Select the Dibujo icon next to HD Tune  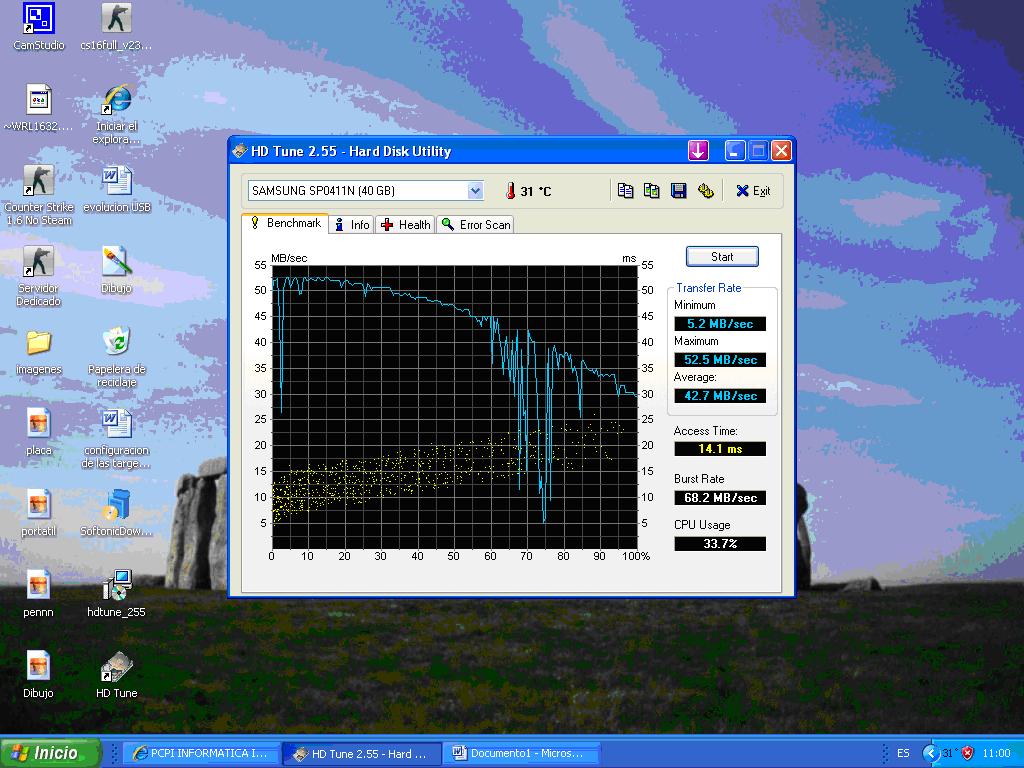coord(39,675)
